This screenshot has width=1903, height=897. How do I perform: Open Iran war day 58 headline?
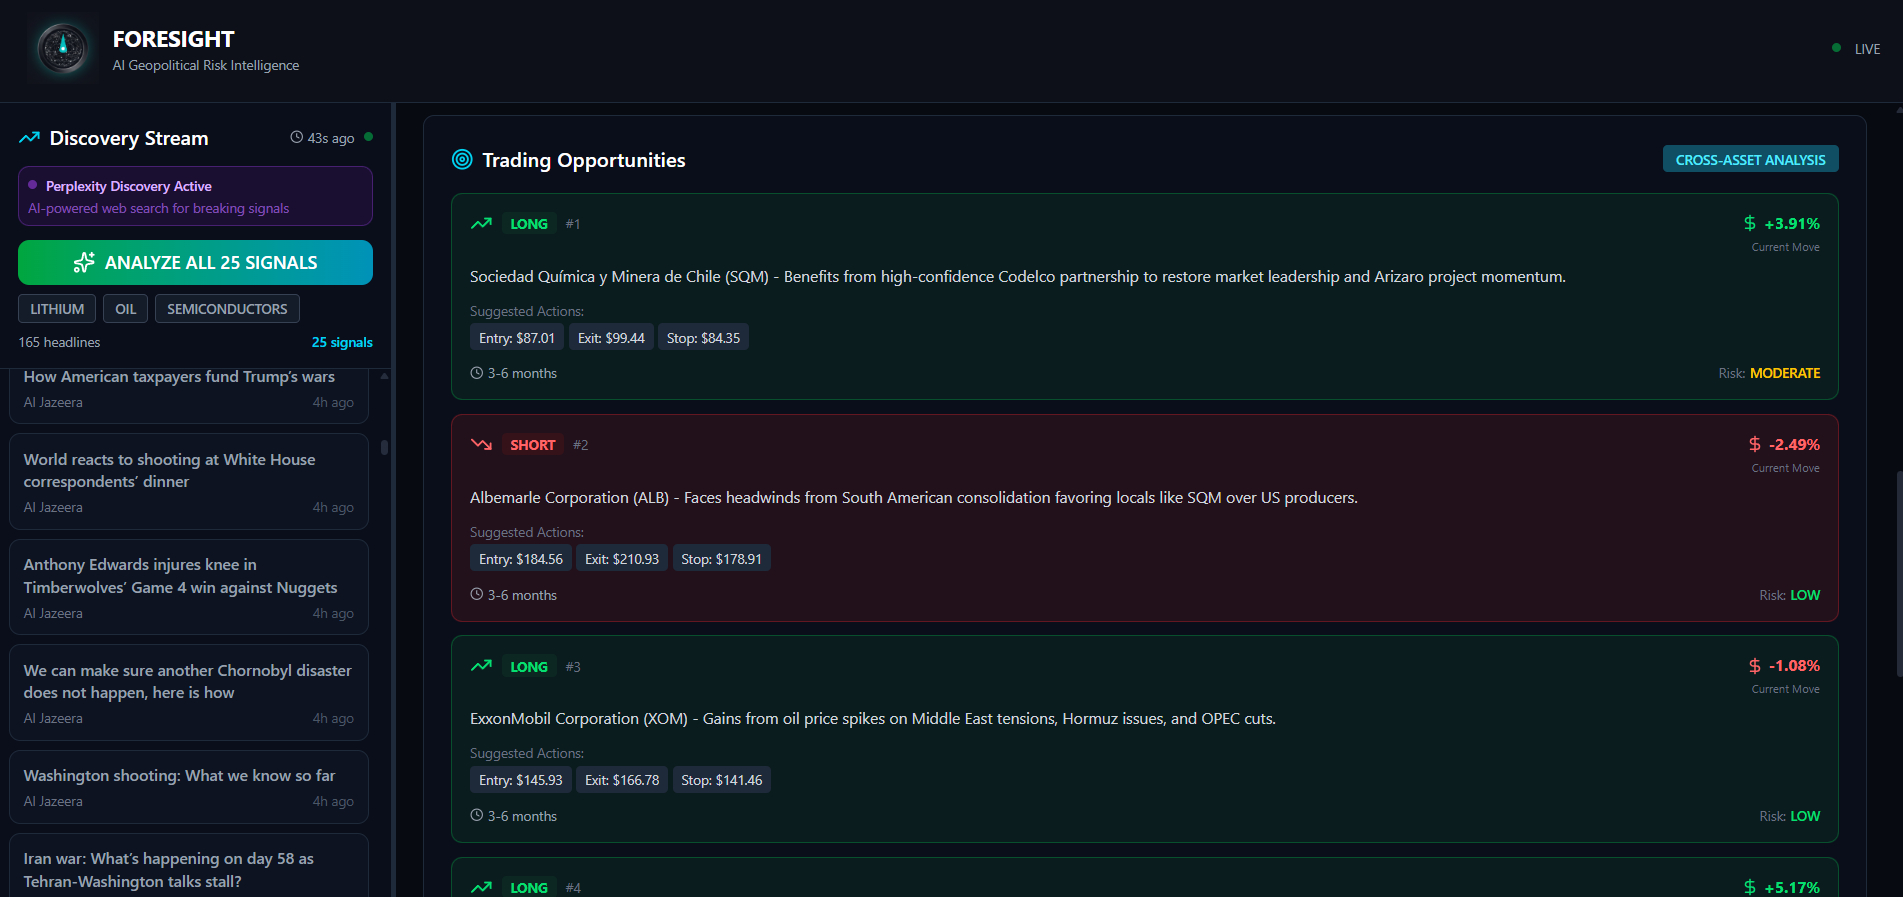tap(189, 866)
